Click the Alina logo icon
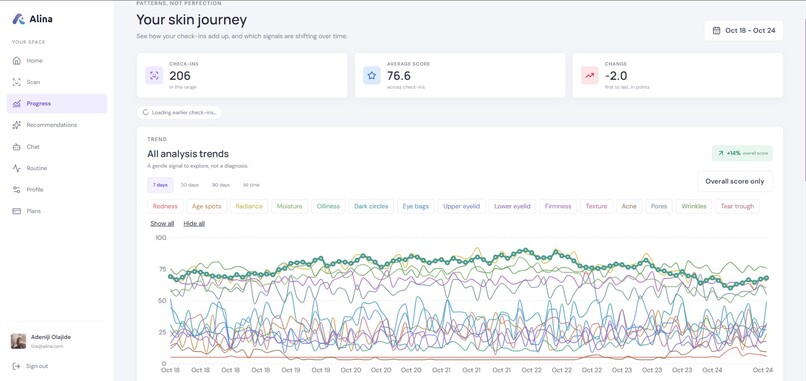806x381 pixels. coord(19,19)
